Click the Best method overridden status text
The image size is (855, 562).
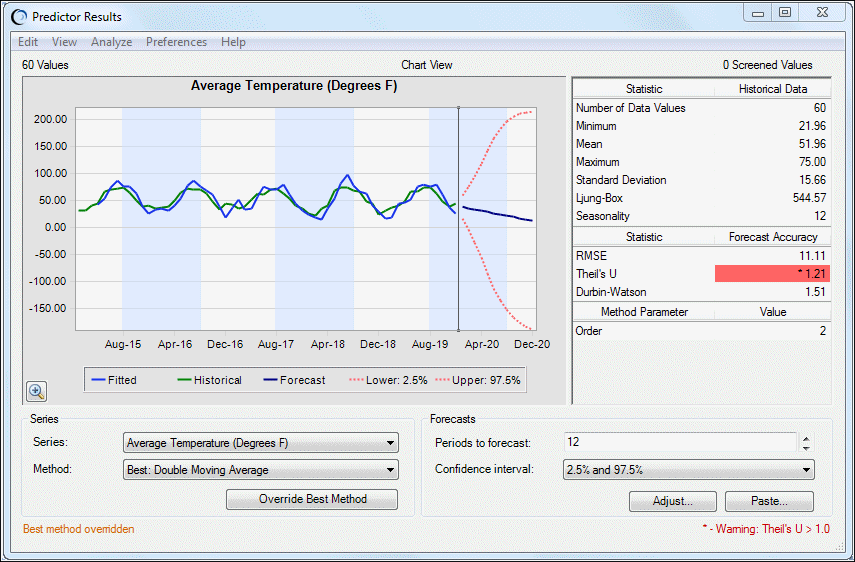pyautogui.click(x=79, y=529)
